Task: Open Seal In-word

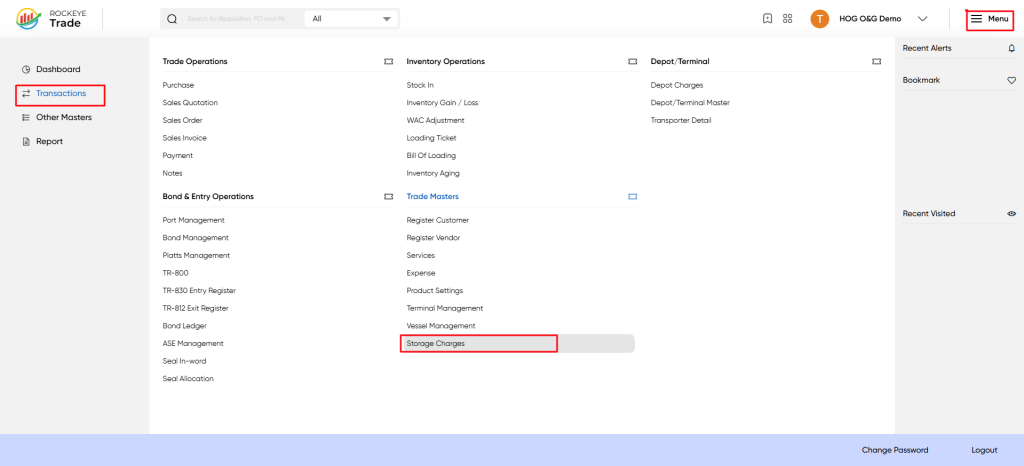Action: (x=184, y=361)
